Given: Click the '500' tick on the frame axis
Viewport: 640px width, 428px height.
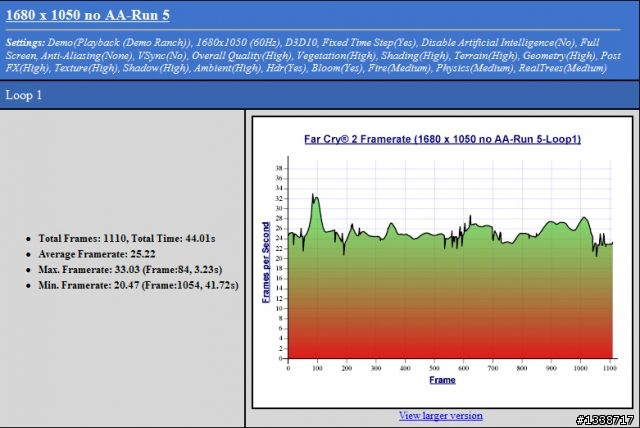Looking at the screenshot, I should (434, 368).
